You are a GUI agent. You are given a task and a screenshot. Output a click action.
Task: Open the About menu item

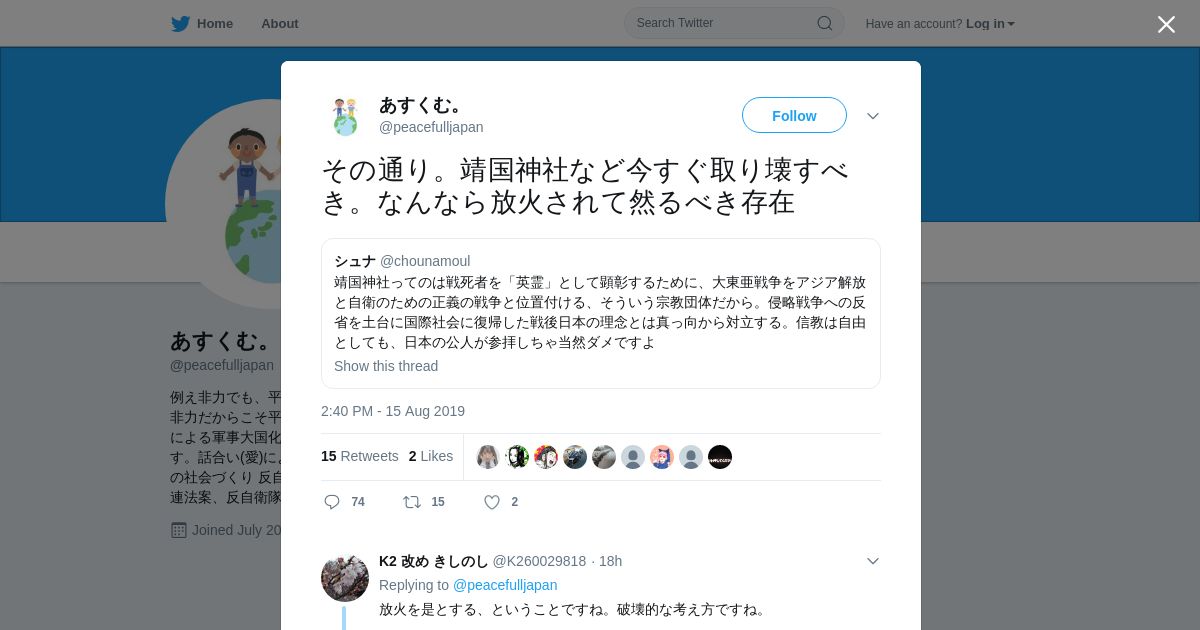(x=280, y=23)
